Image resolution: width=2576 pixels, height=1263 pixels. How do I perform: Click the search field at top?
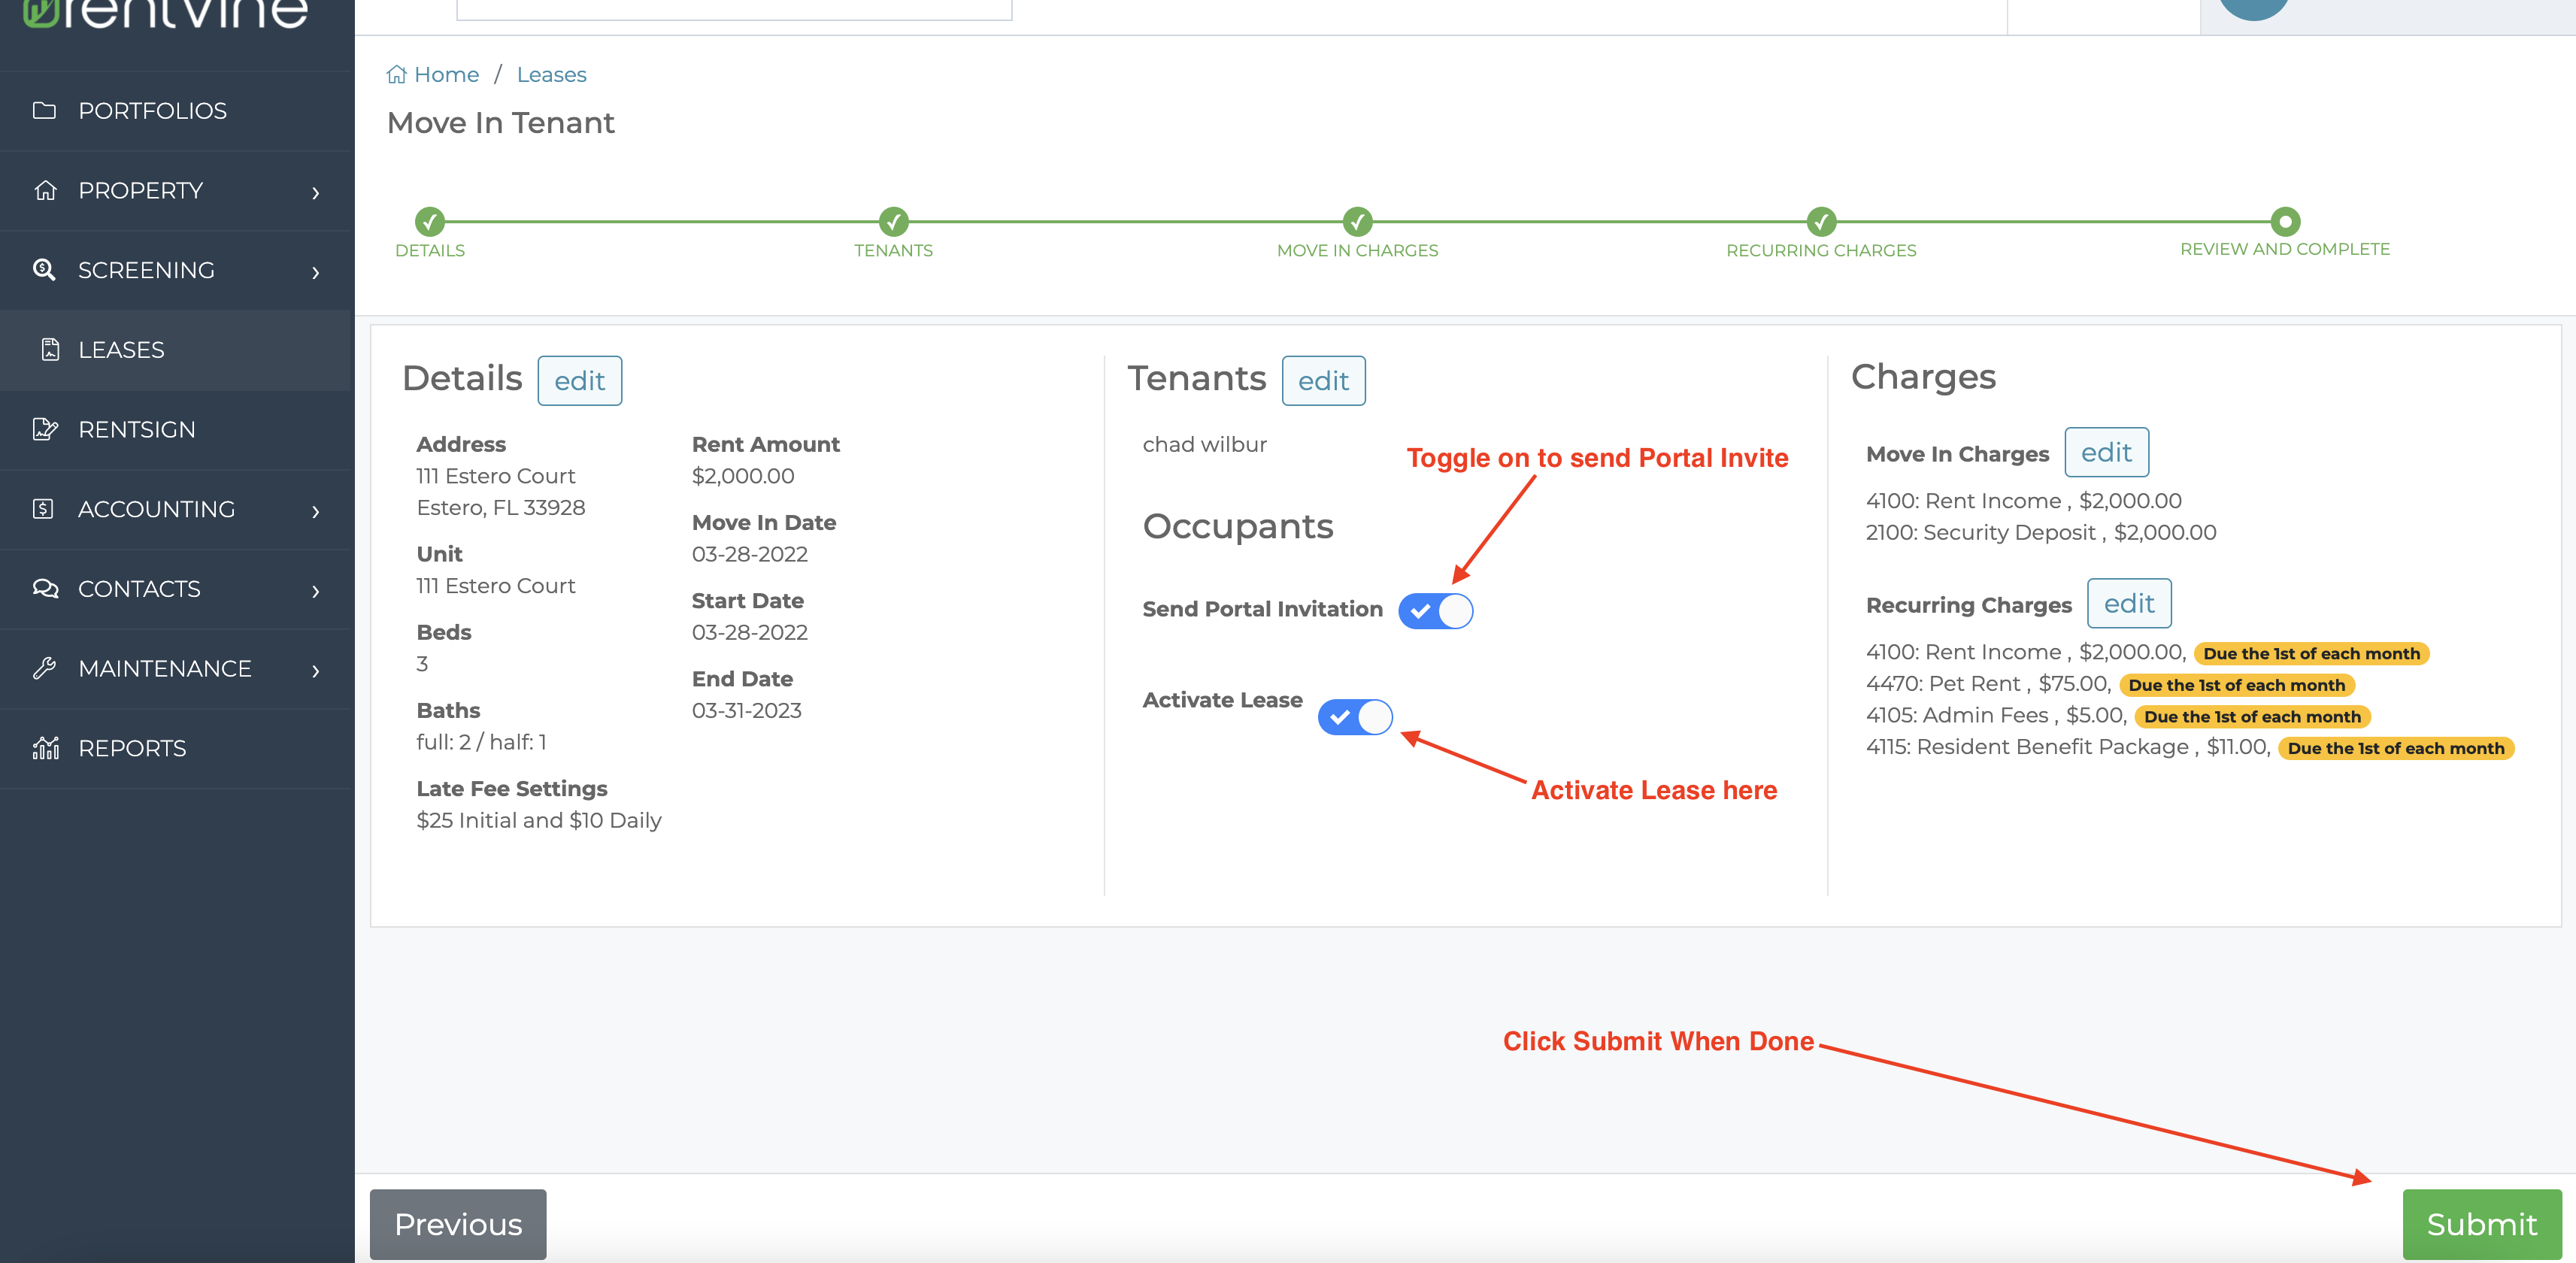coord(734,9)
